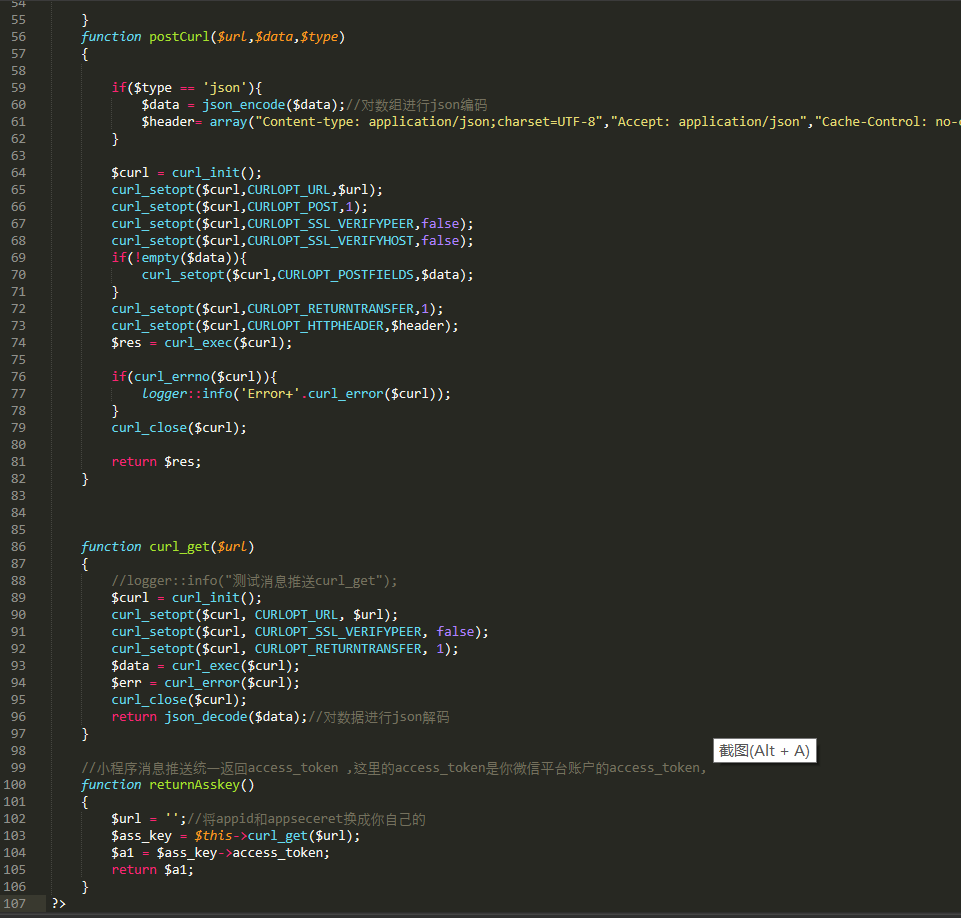Click line number 107 in the gutter
The width and height of the screenshot is (961, 918).
[15, 904]
